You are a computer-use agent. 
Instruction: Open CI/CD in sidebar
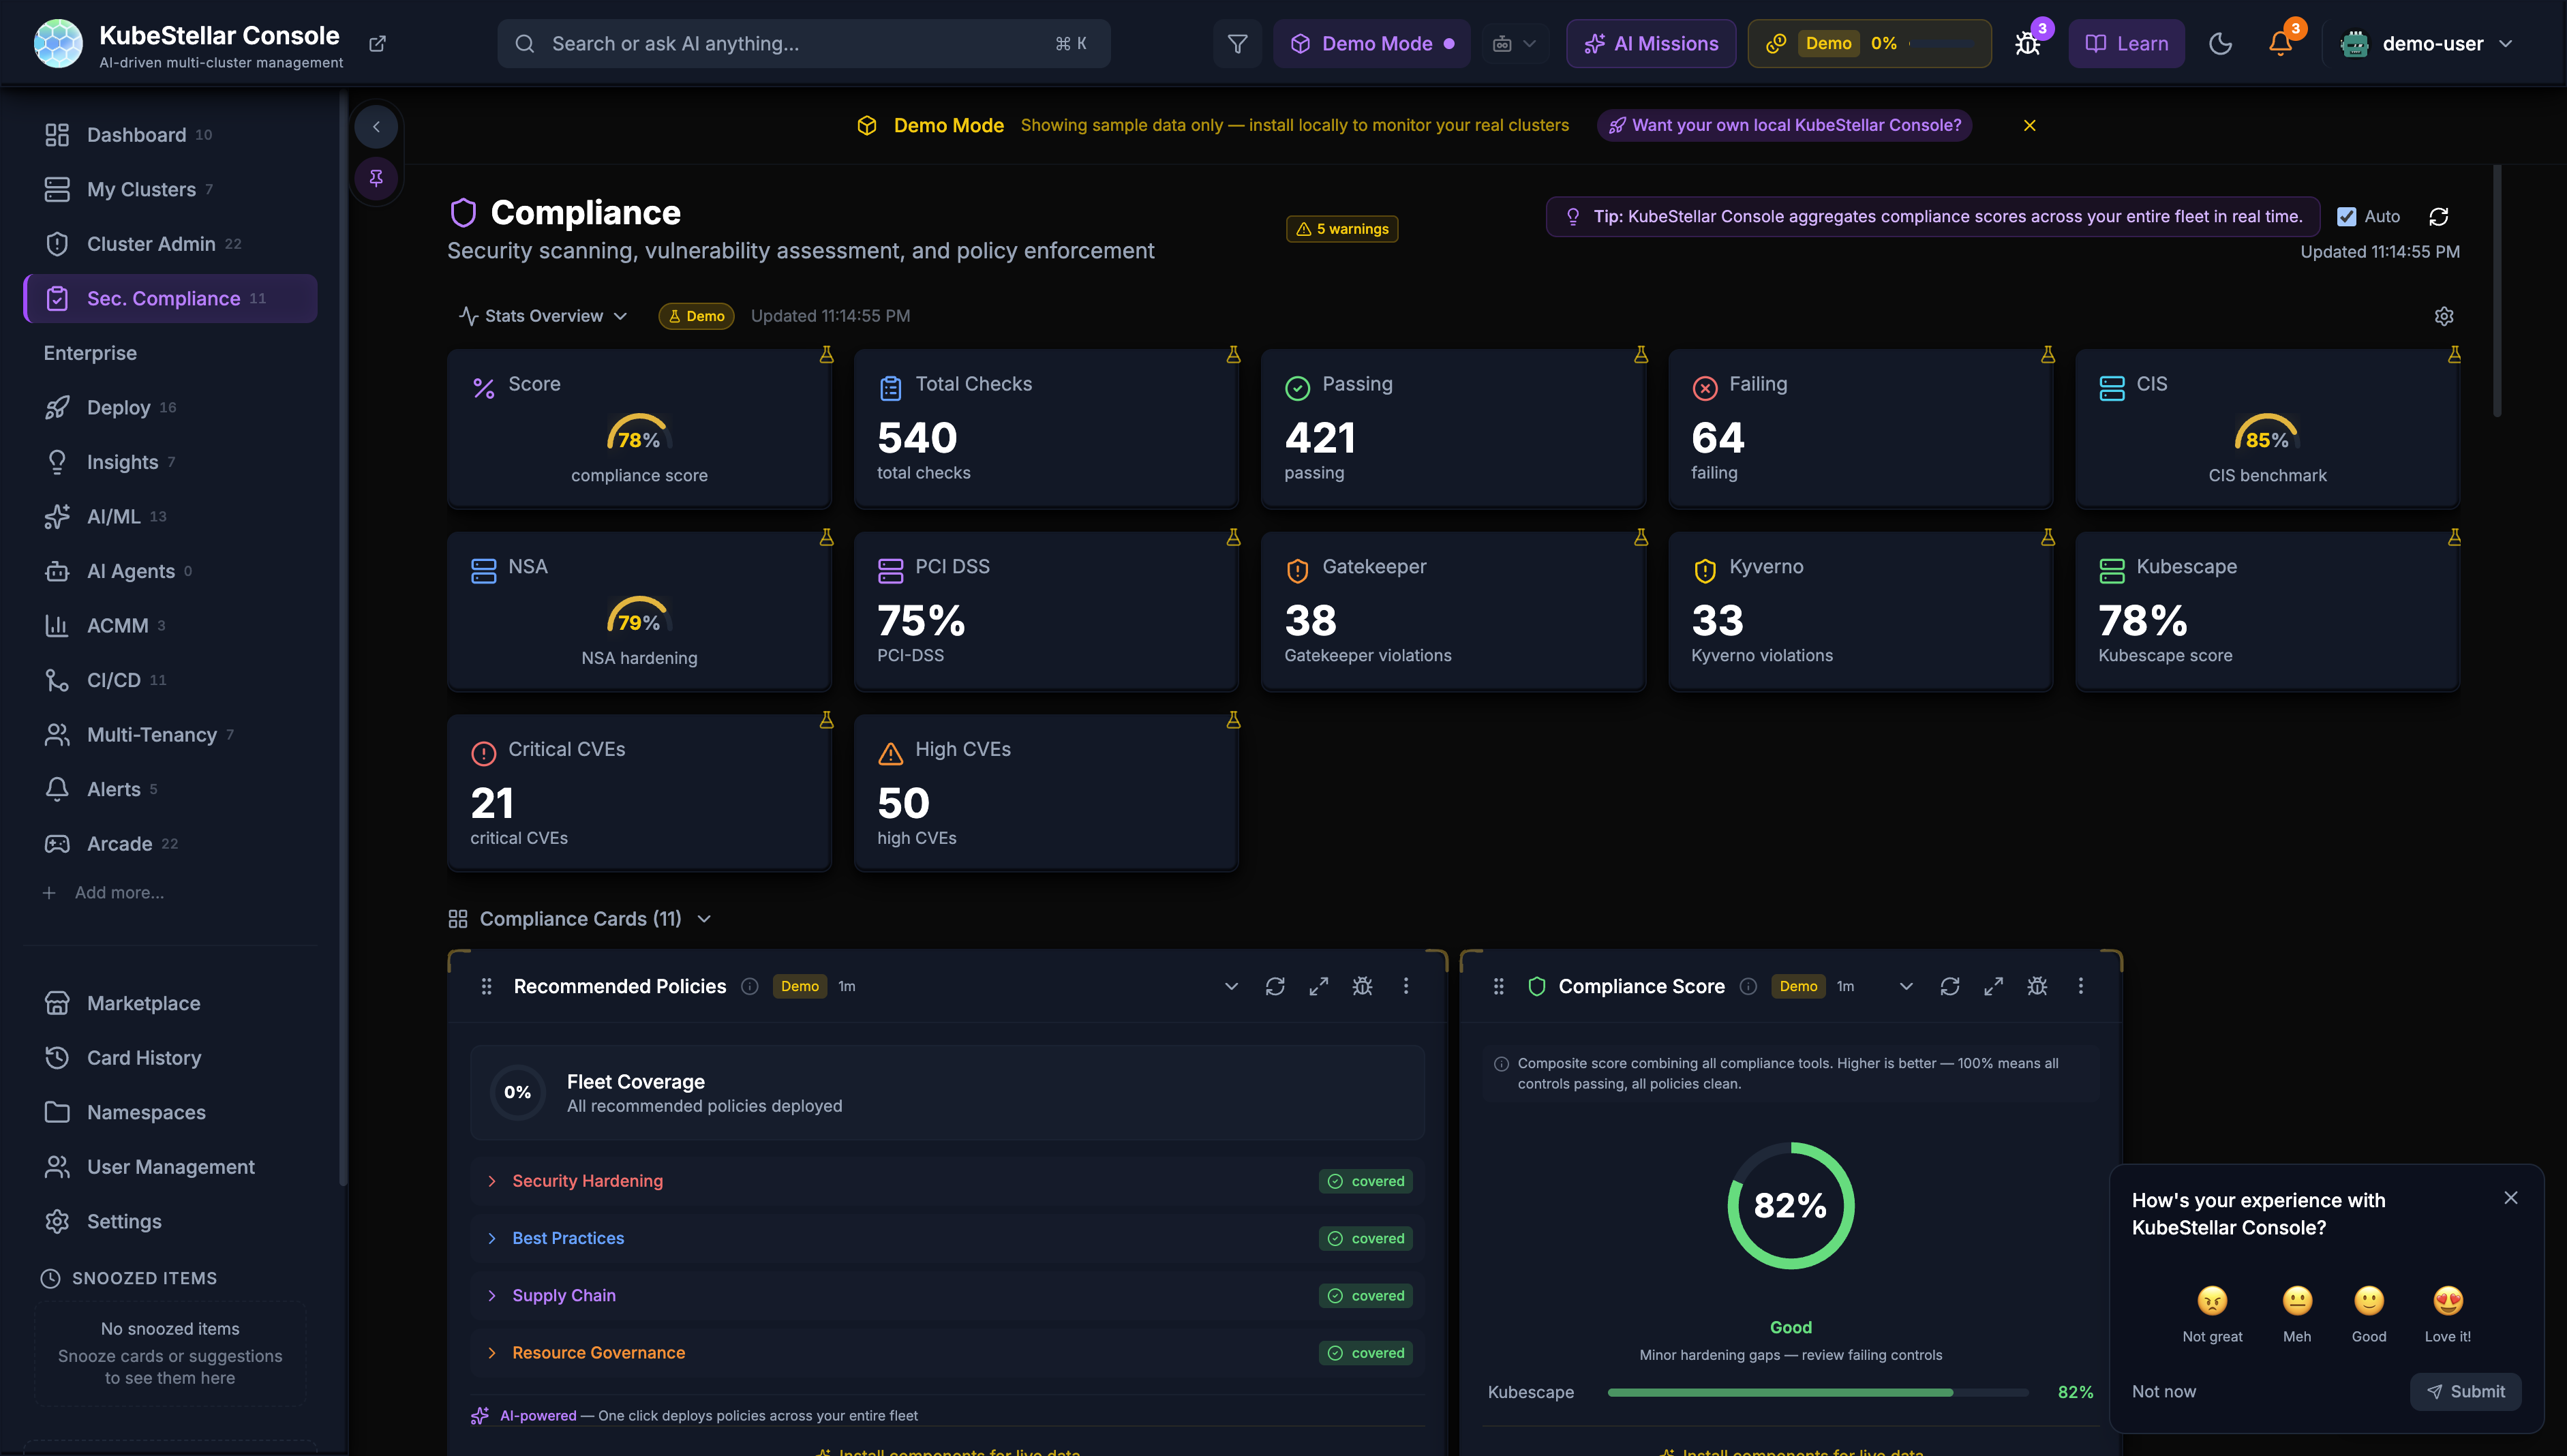coord(170,680)
